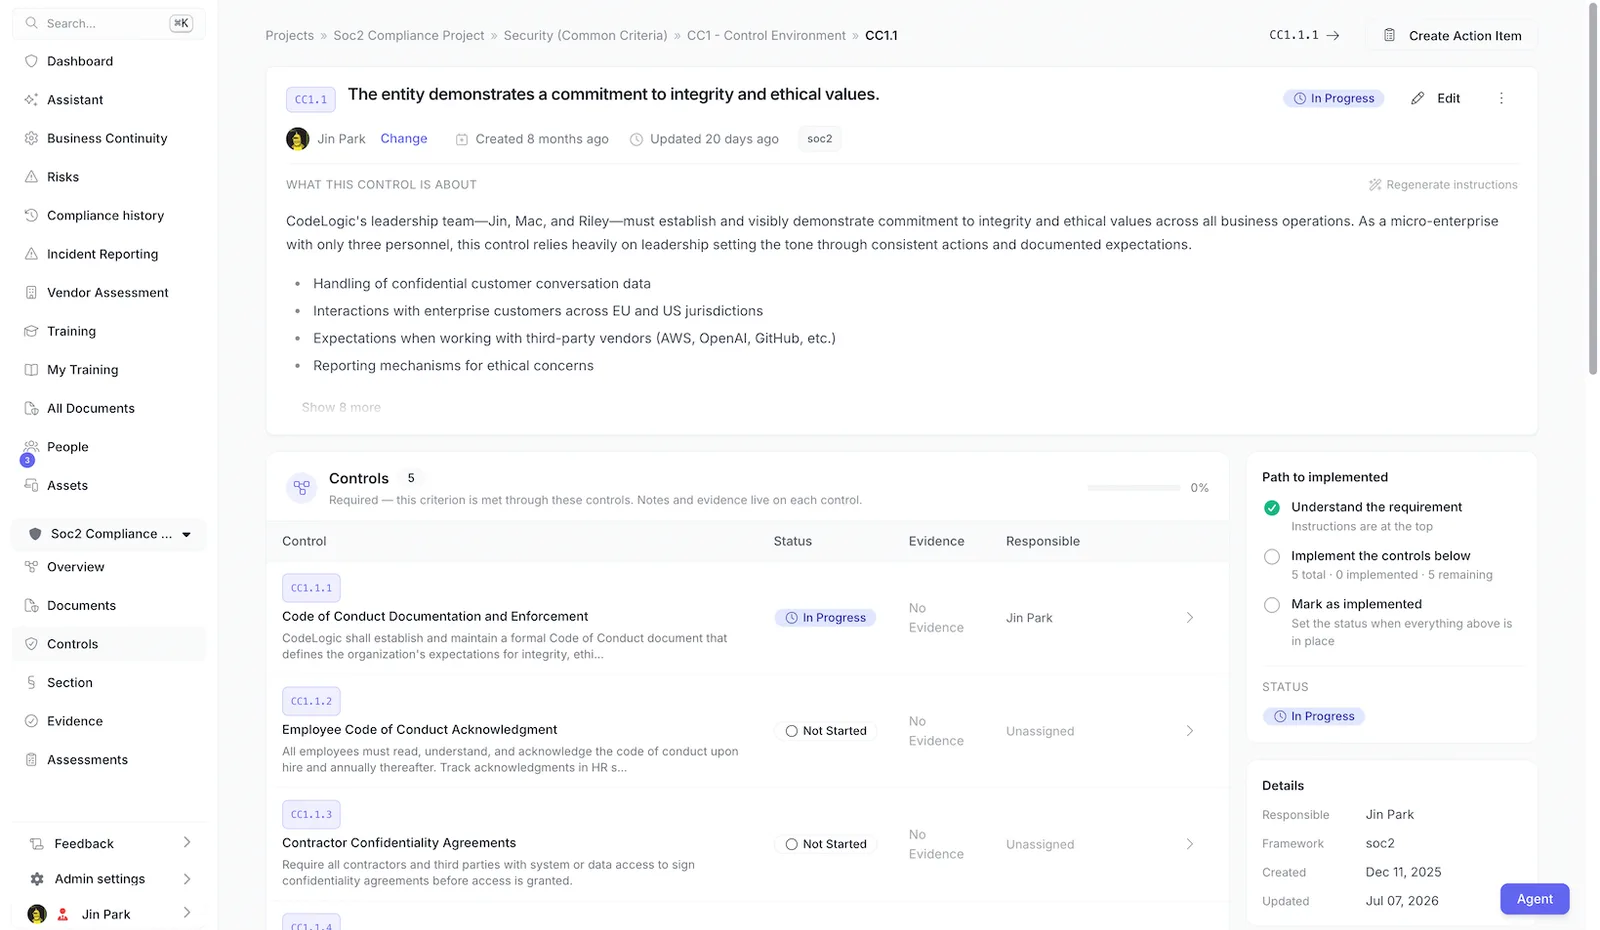Open the STATUS In Progress dropdown in sidebar panel
The width and height of the screenshot is (1600, 930).
point(1314,716)
